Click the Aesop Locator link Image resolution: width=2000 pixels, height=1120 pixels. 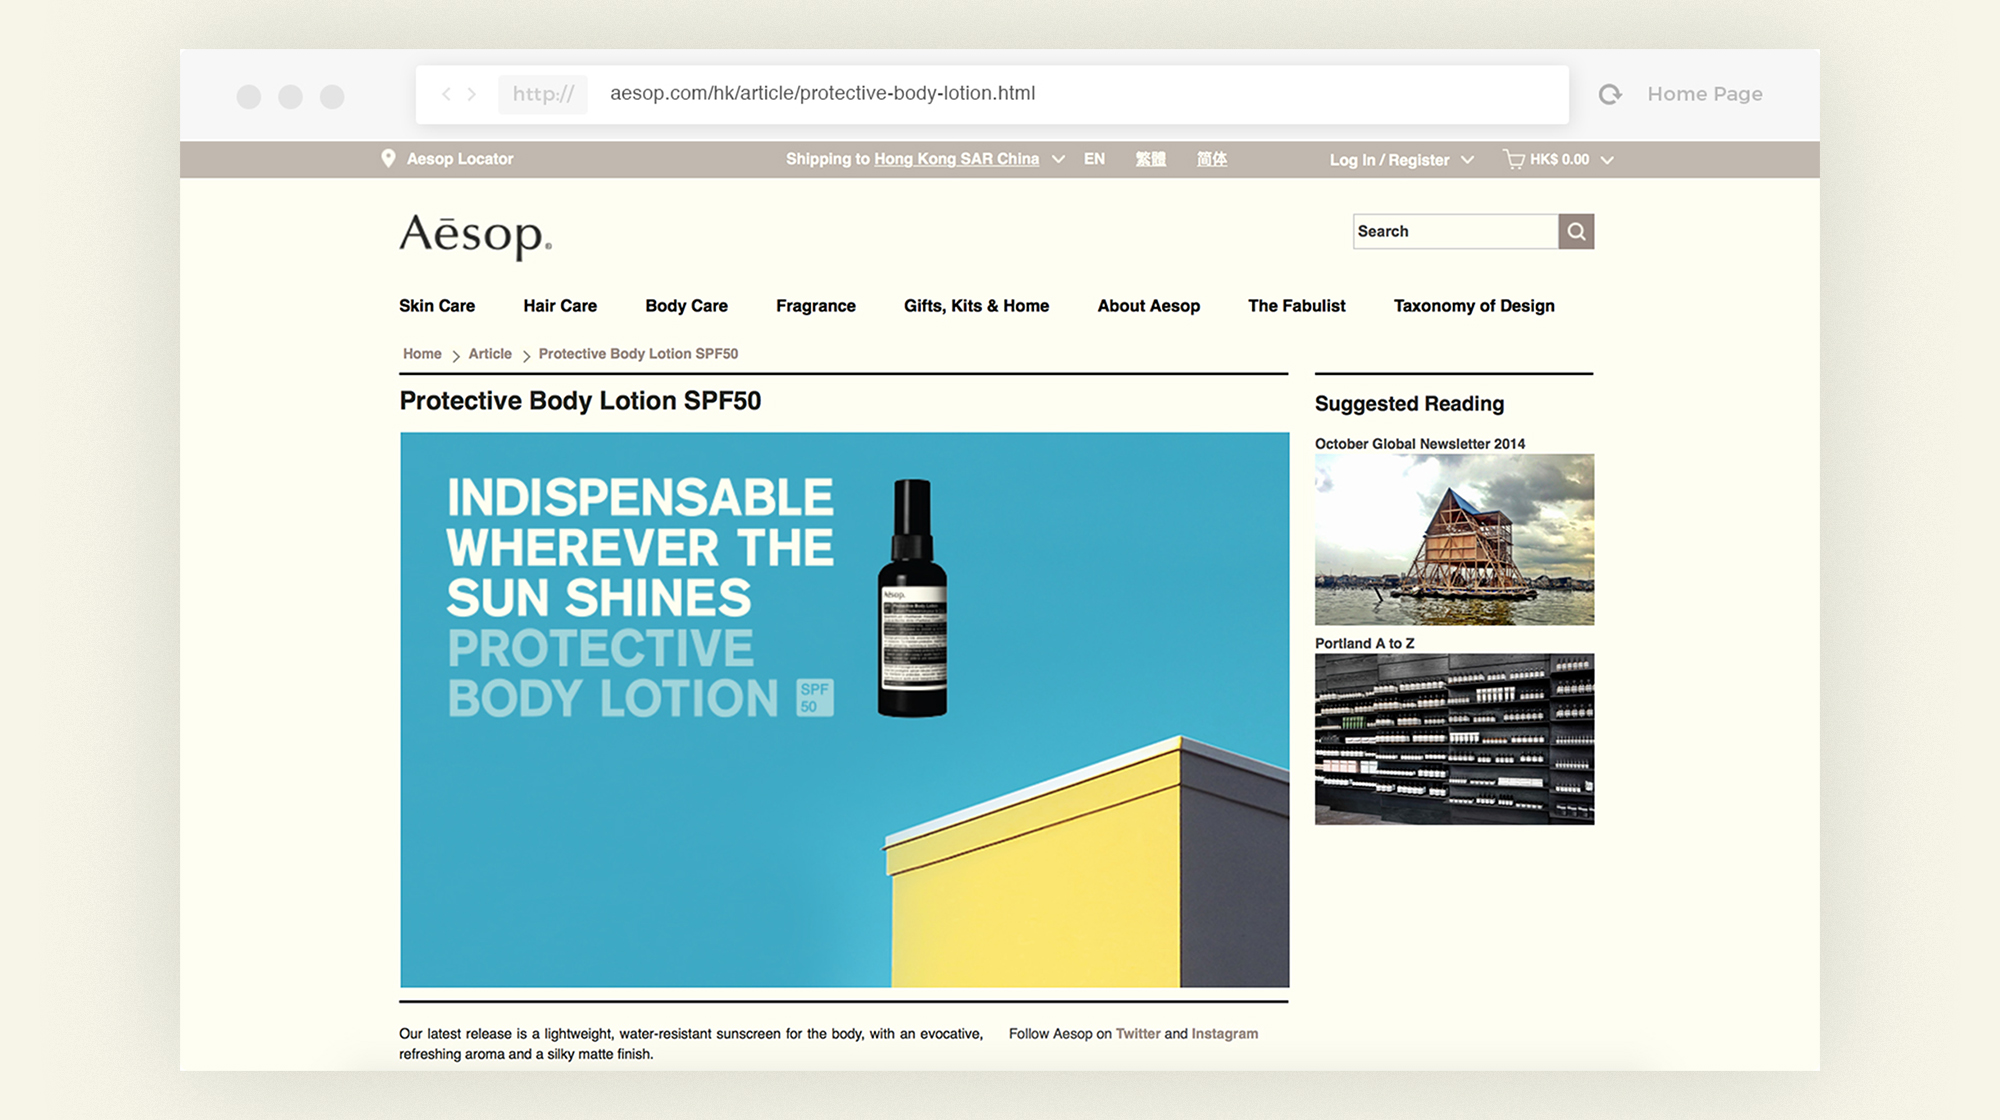click(460, 159)
